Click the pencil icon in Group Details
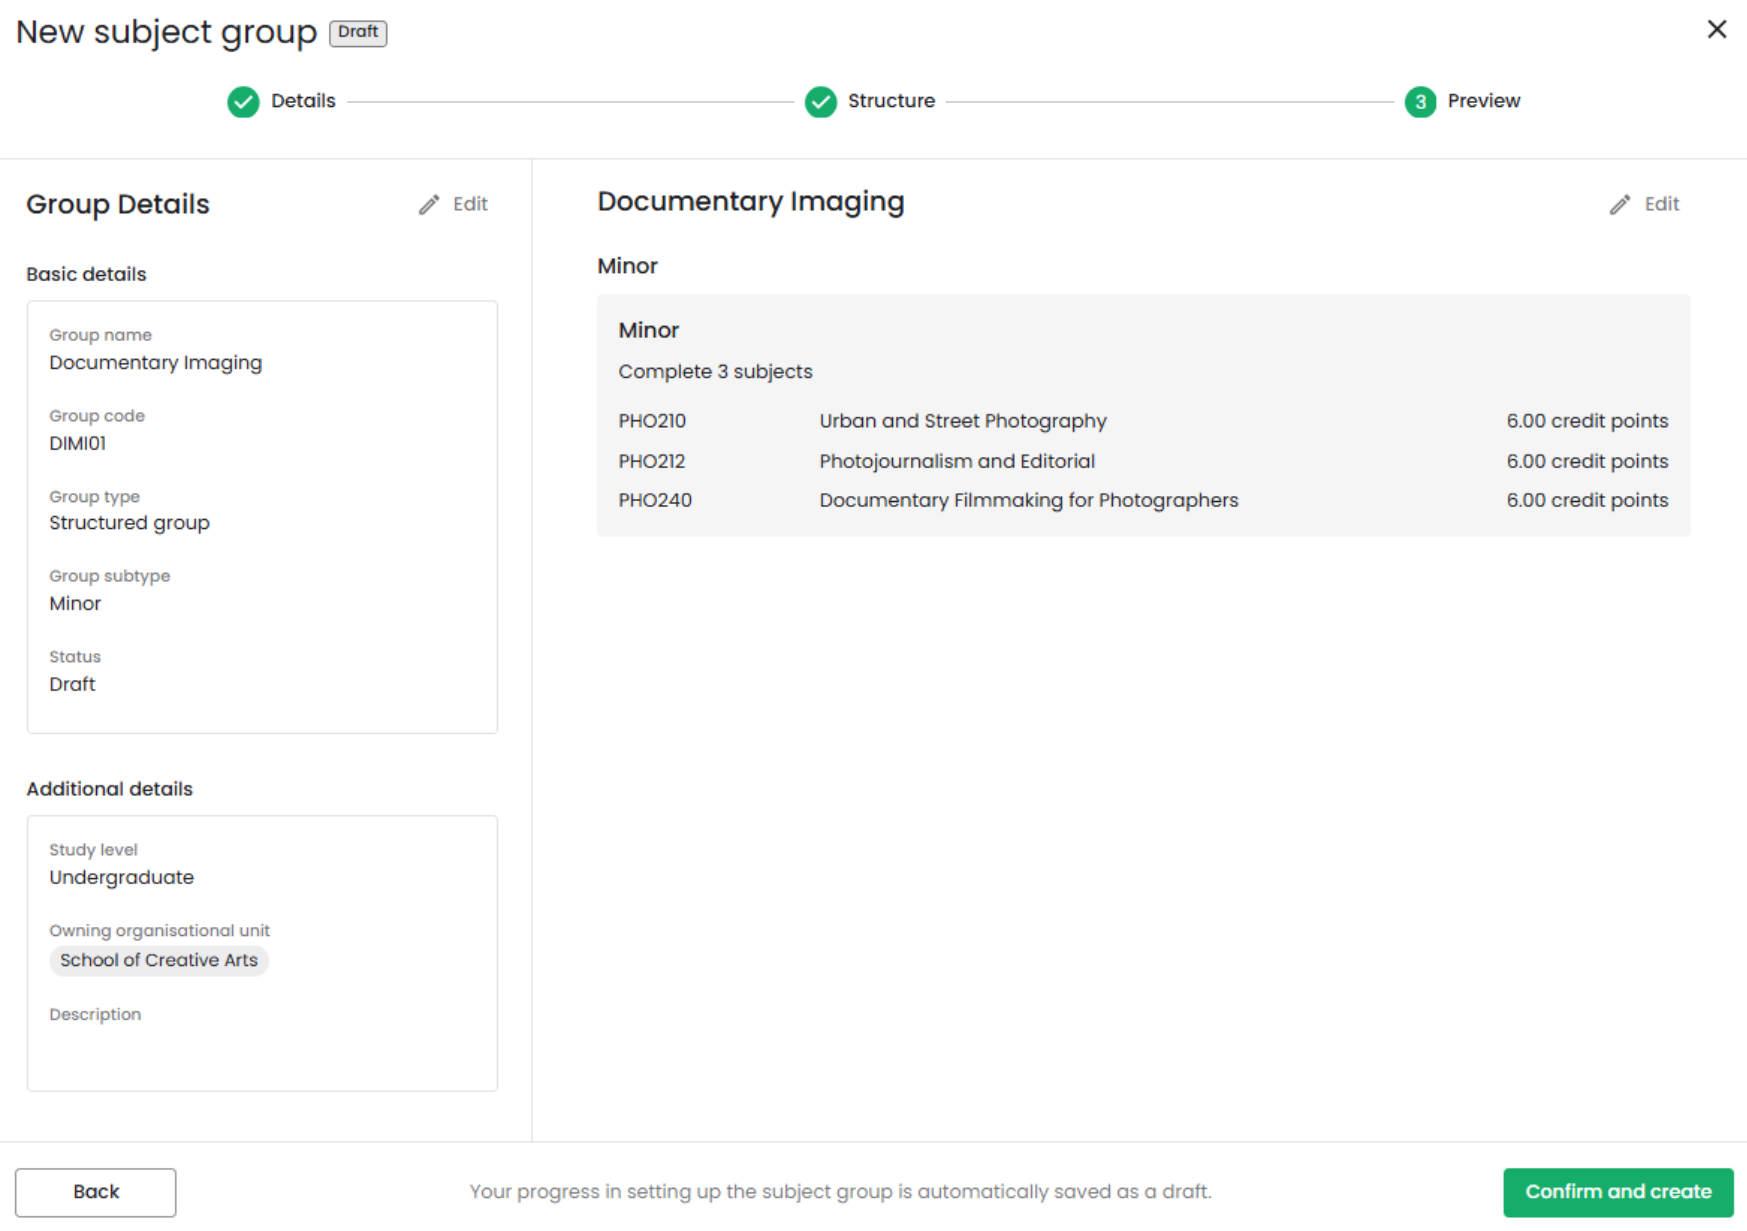 [429, 205]
